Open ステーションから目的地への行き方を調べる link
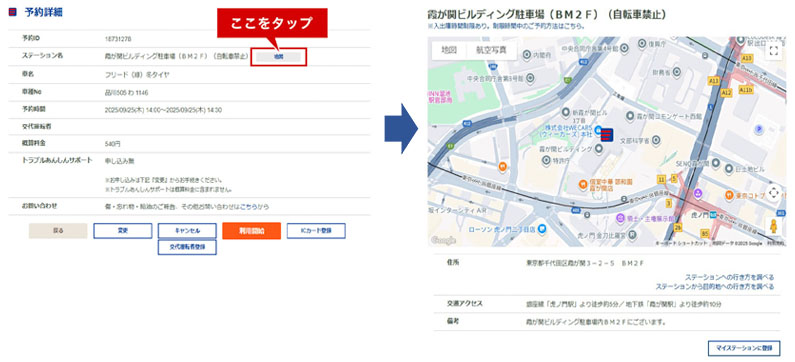 click(715, 287)
